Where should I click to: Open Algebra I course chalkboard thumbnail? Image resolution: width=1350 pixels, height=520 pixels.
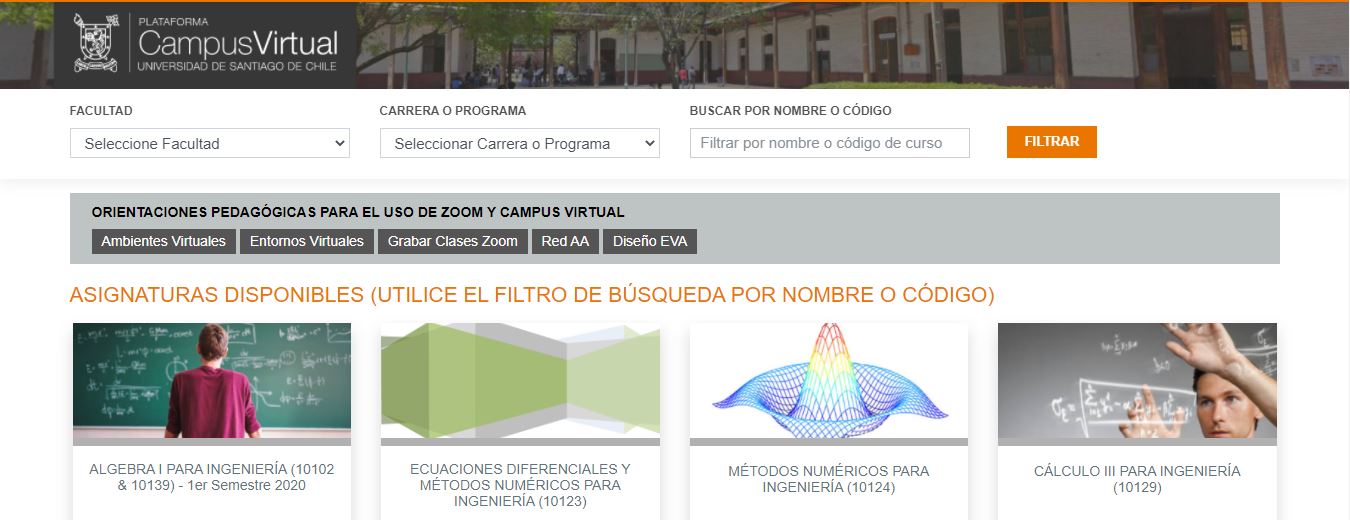(x=212, y=380)
